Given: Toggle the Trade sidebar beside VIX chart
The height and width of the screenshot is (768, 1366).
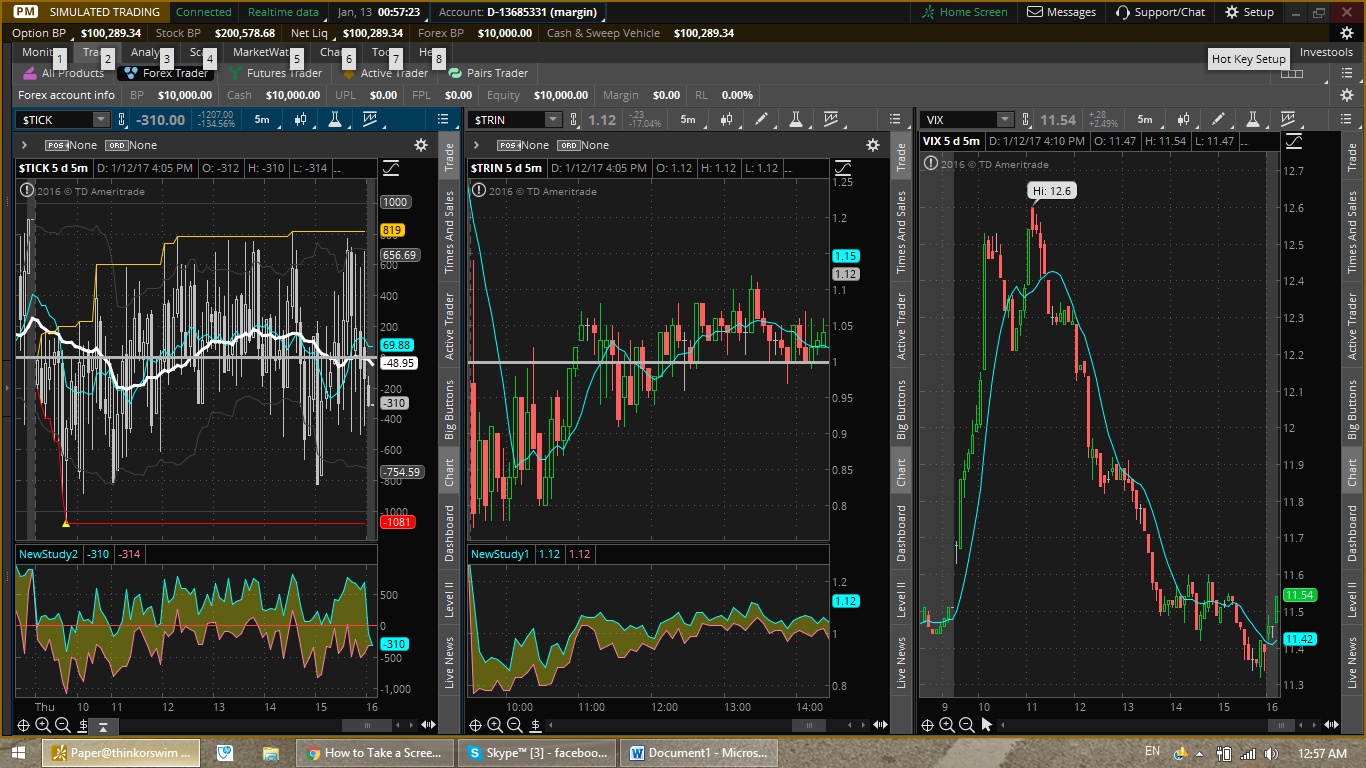Looking at the screenshot, I should pos(1353,155).
